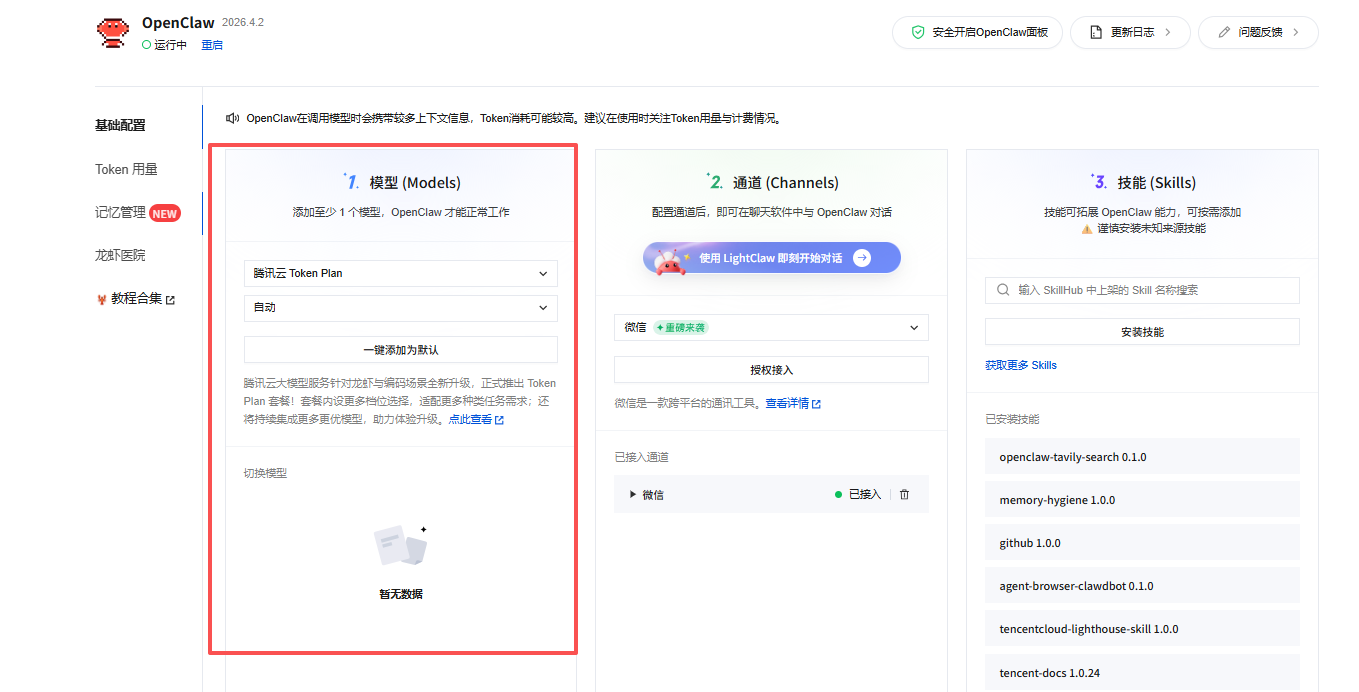Click the external link icon after 查看详情
The image size is (1359, 692).
click(816, 404)
